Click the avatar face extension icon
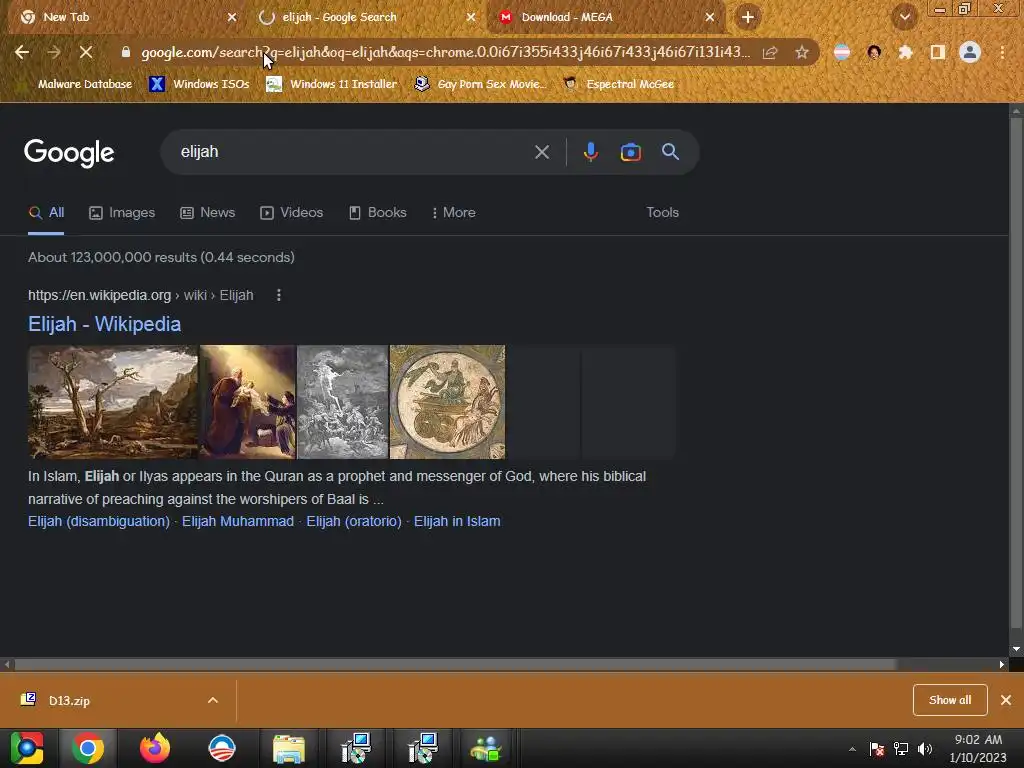 coord(874,52)
